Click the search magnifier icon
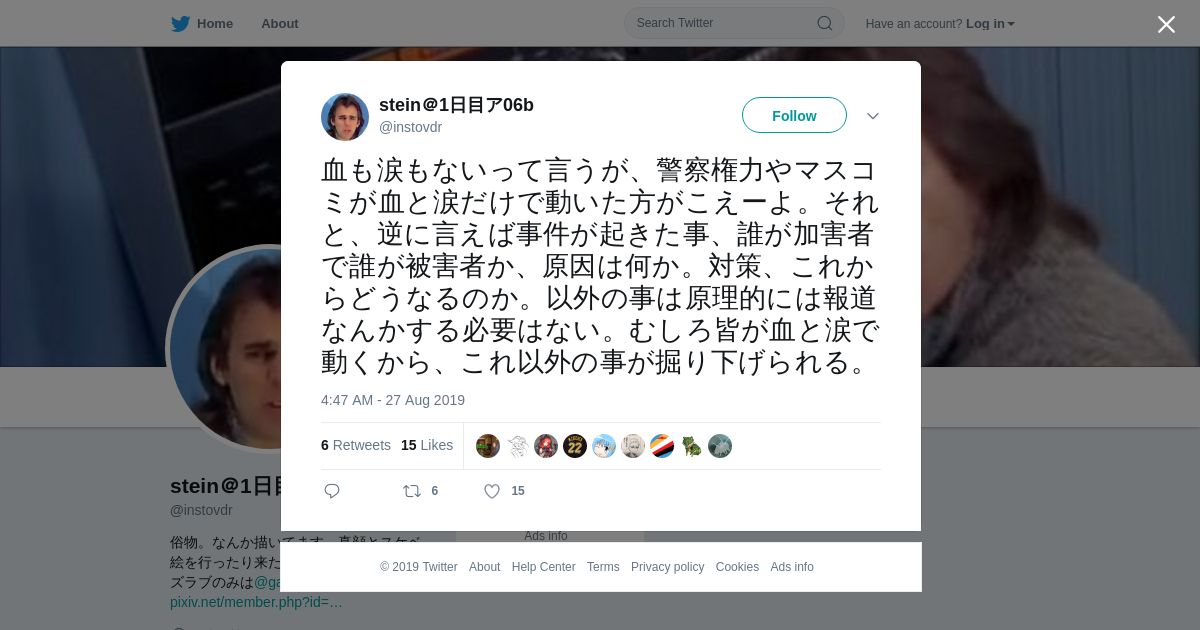This screenshot has width=1200, height=630. (x=825, y=23)
